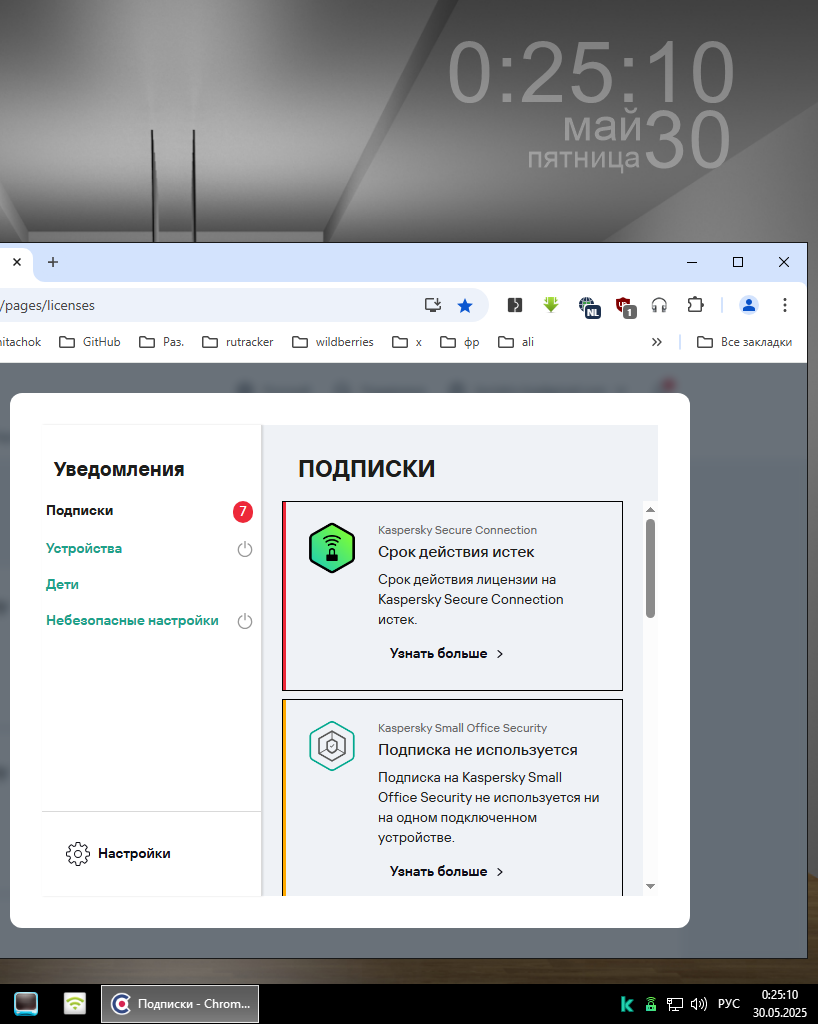Open the VPN globe NL extension
Image resolution: width=818 pixels, height=1024 pixels.
pos(588,306)
